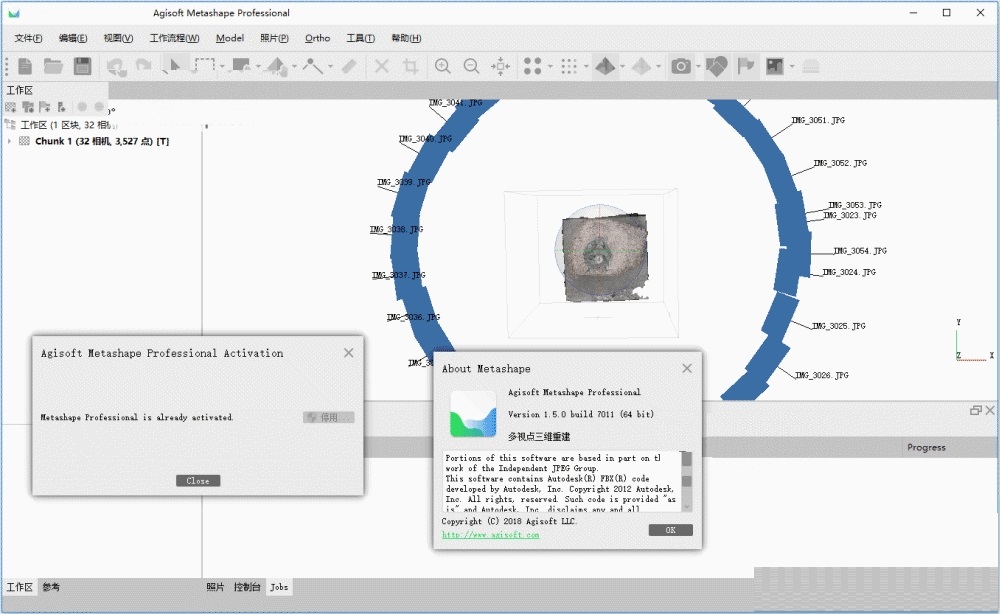Open the point cloud view dropdown arrow
The image size is (1000, 614).
click(551, 67)
